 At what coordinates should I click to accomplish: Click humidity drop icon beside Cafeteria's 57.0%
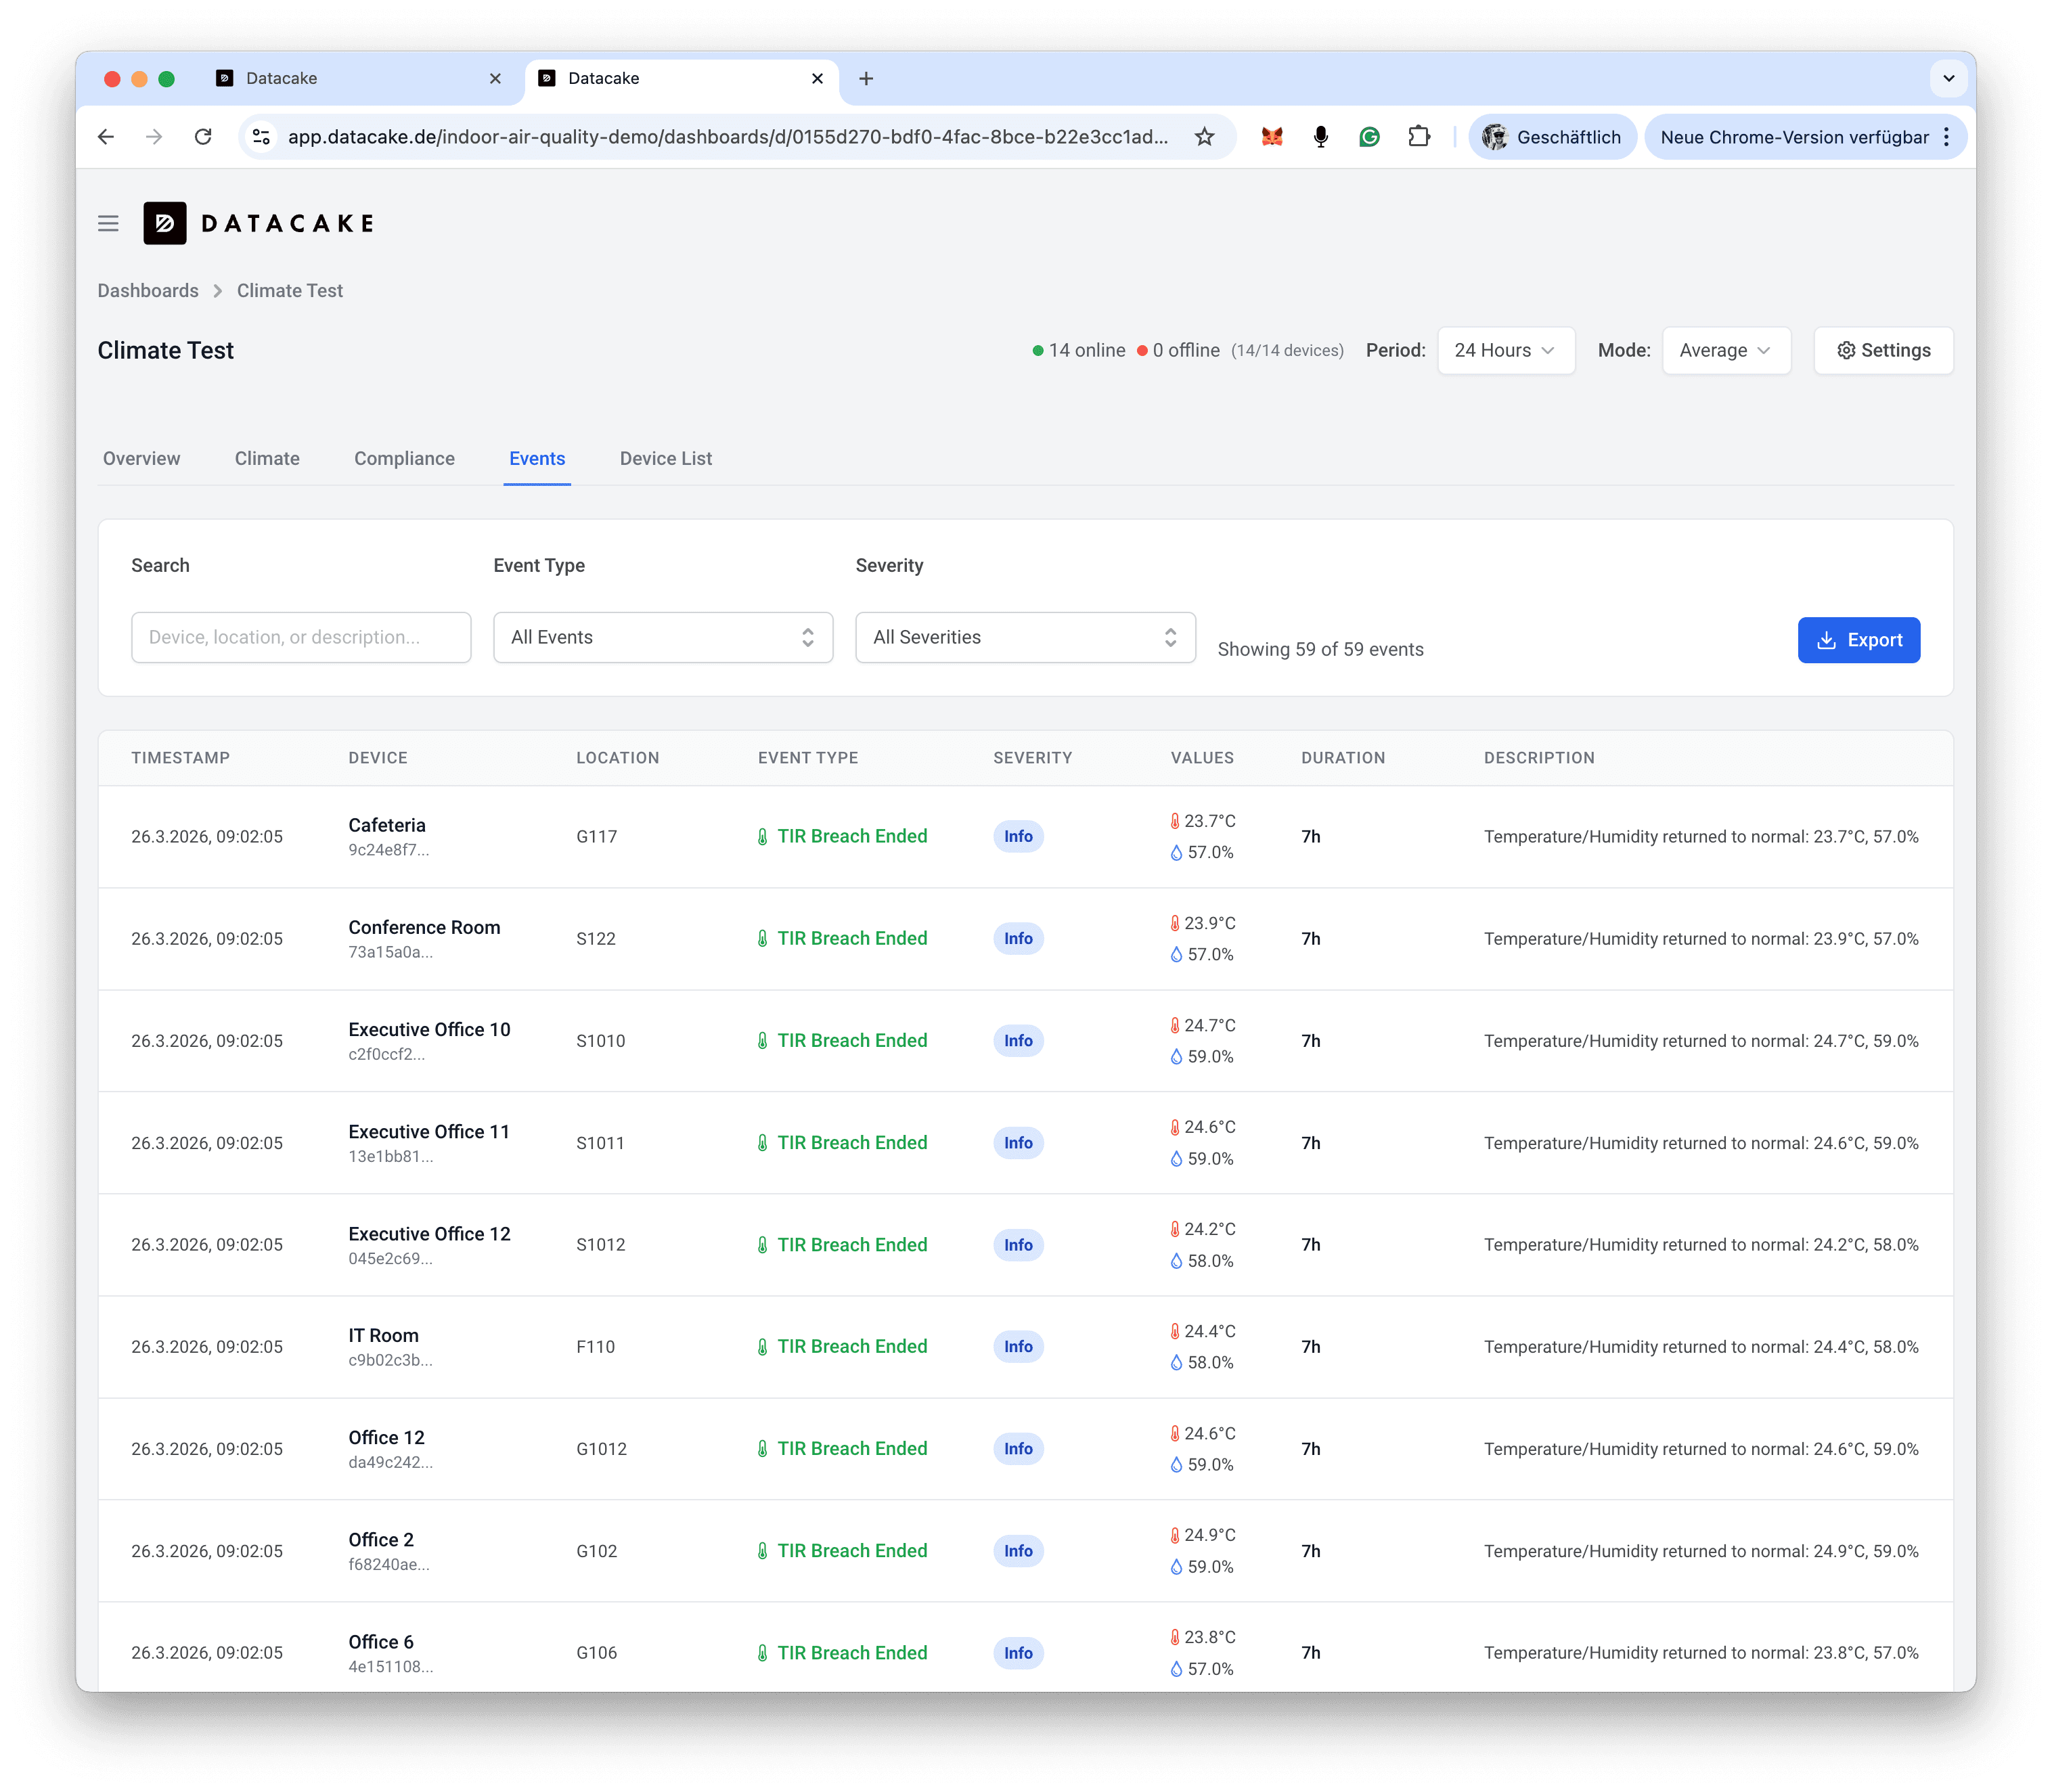tap(1176, 853)
